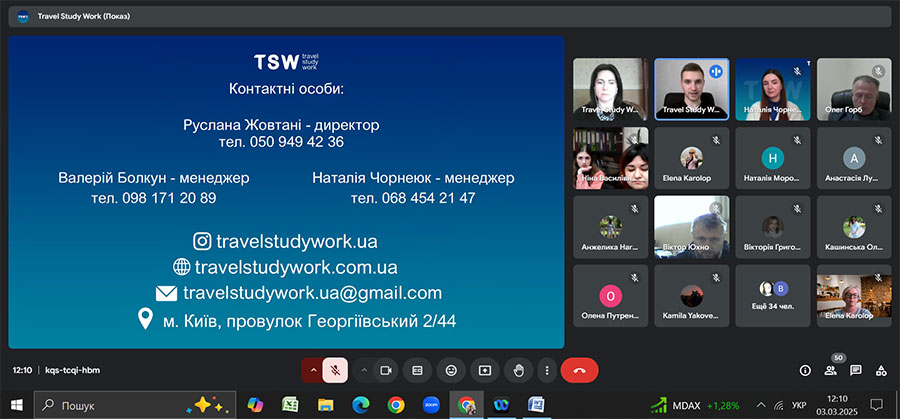Click Вікторія Григо... participant tile

click(x=773, y=227)
